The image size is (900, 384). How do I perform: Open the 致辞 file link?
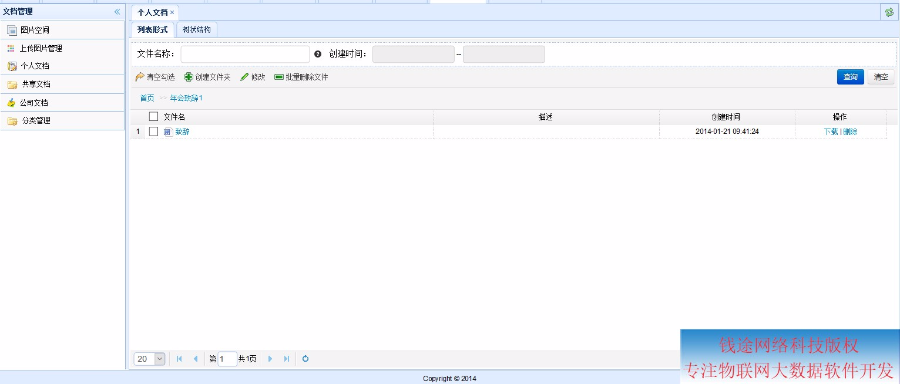point(182,131)
